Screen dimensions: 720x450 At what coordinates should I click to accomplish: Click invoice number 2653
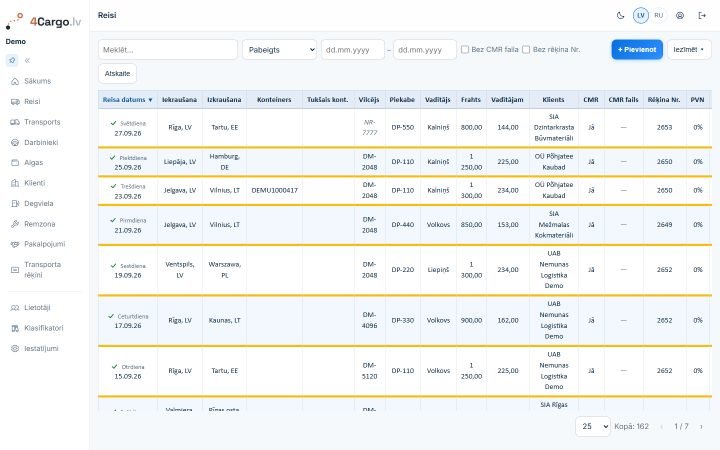(664, 127)
